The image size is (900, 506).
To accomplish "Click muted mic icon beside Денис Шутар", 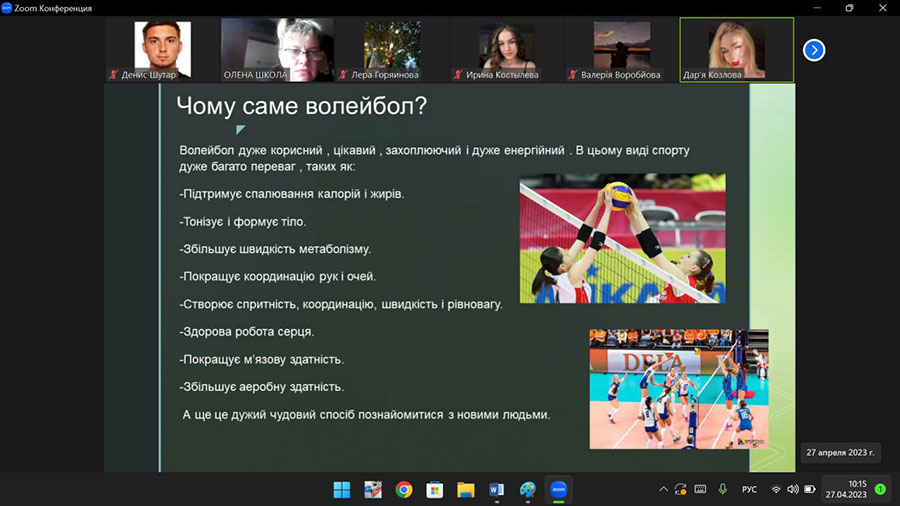I will (x=114, y=75).
